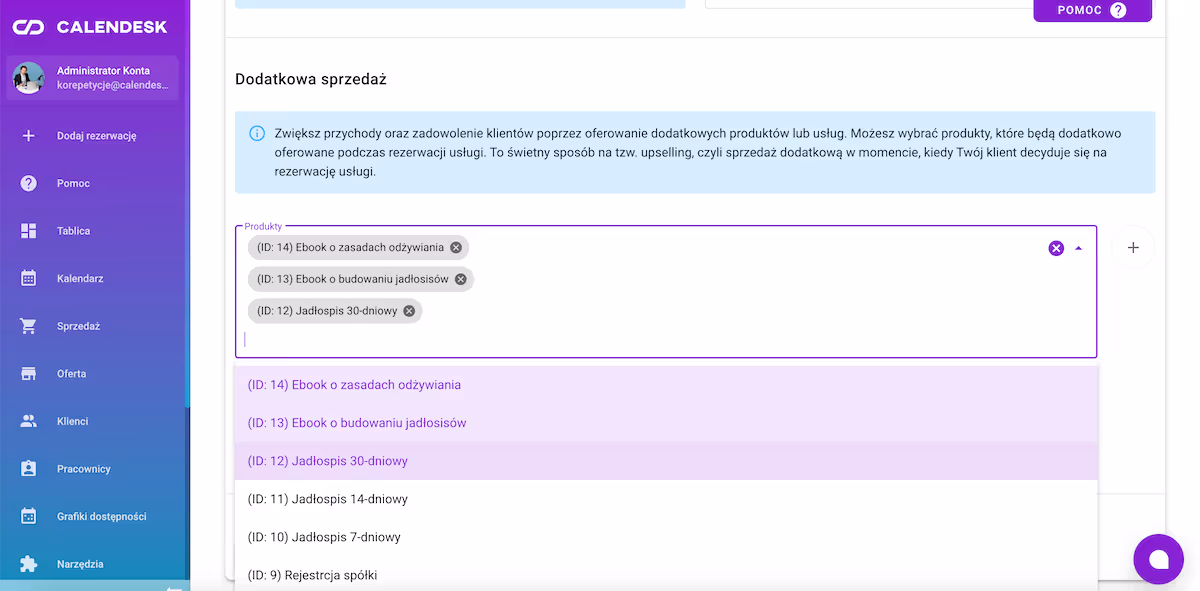The width and height of the screenshot is (1200, 591).
Task: Deselect Ebook o zasadach odżywiania in list
Action: (x=354, y=385)
